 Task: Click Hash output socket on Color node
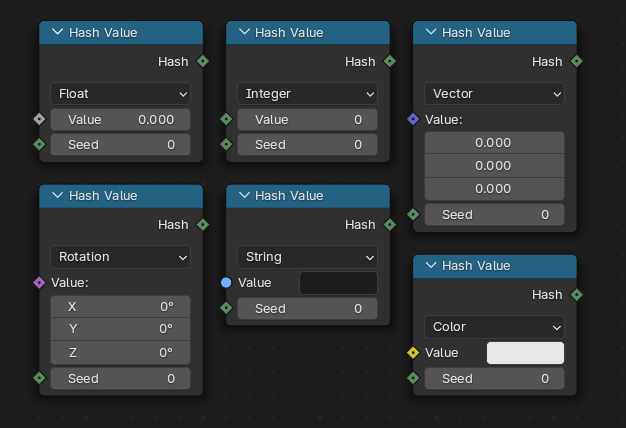[x=576, y=295]
